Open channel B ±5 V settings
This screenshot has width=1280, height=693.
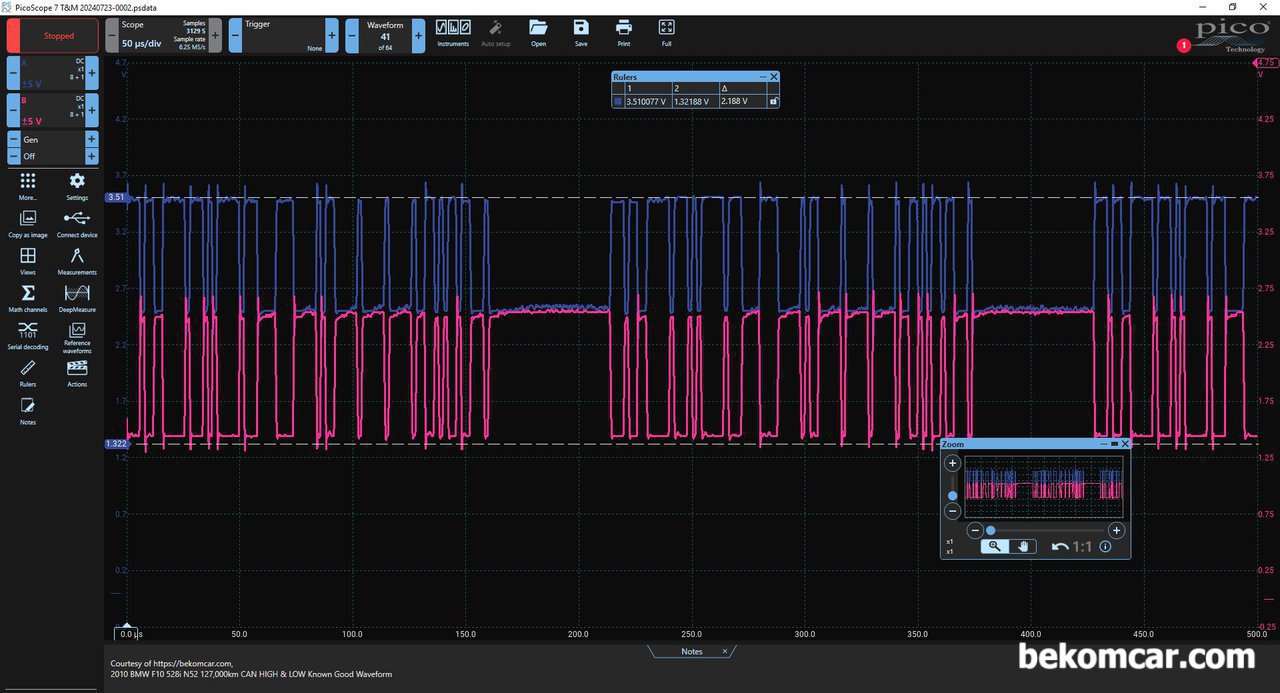coord(52,108)
